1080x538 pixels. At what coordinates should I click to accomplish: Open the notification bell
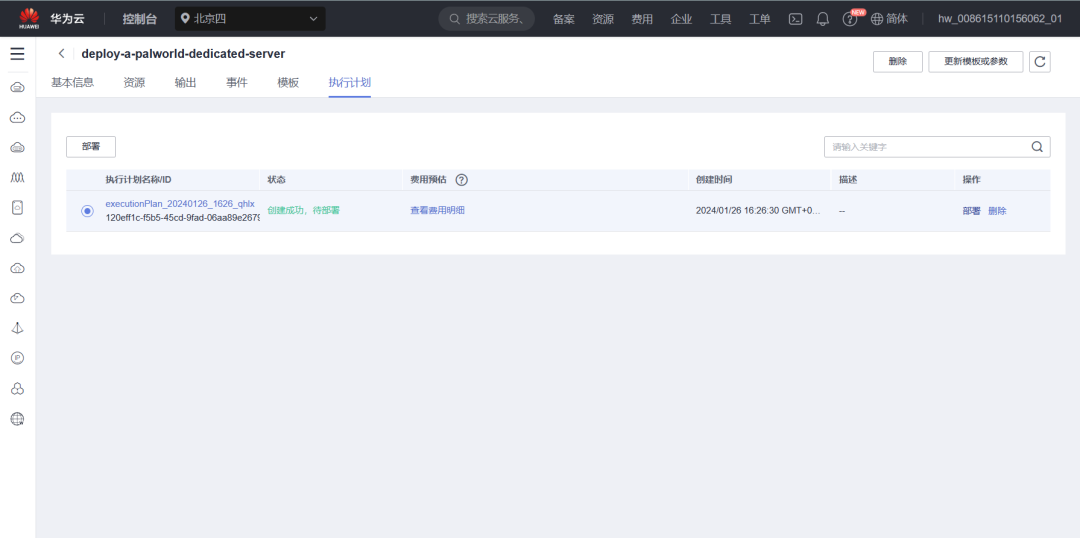822,19
